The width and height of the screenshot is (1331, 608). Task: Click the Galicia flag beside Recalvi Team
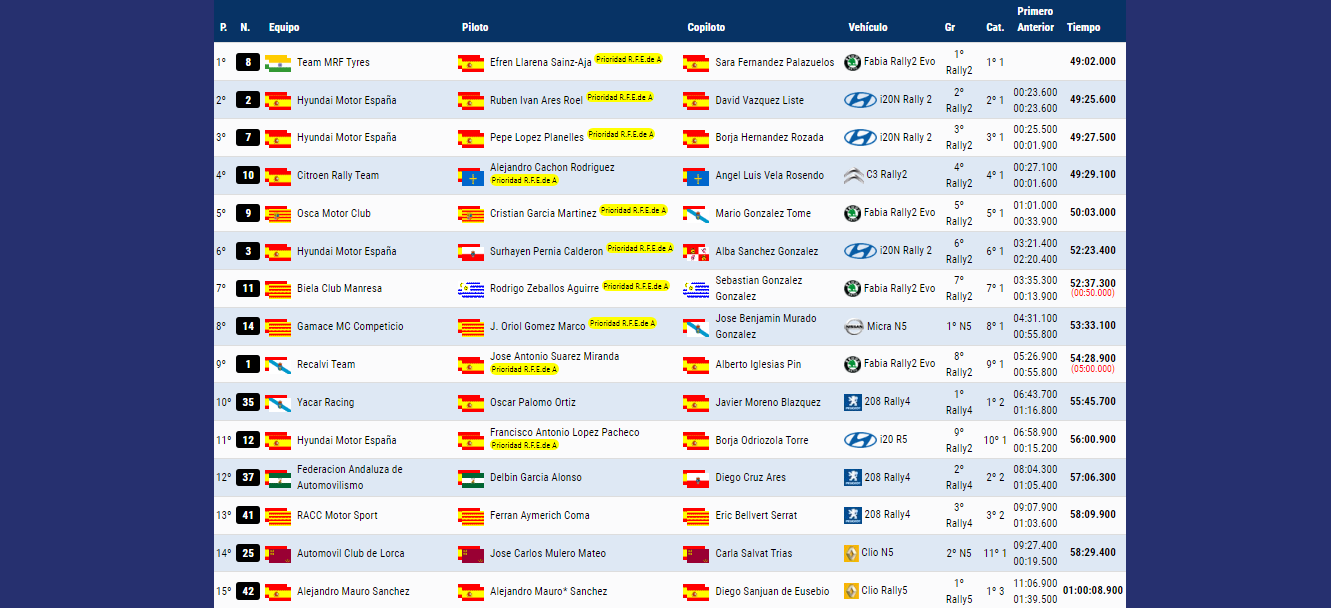click(278, 364)
